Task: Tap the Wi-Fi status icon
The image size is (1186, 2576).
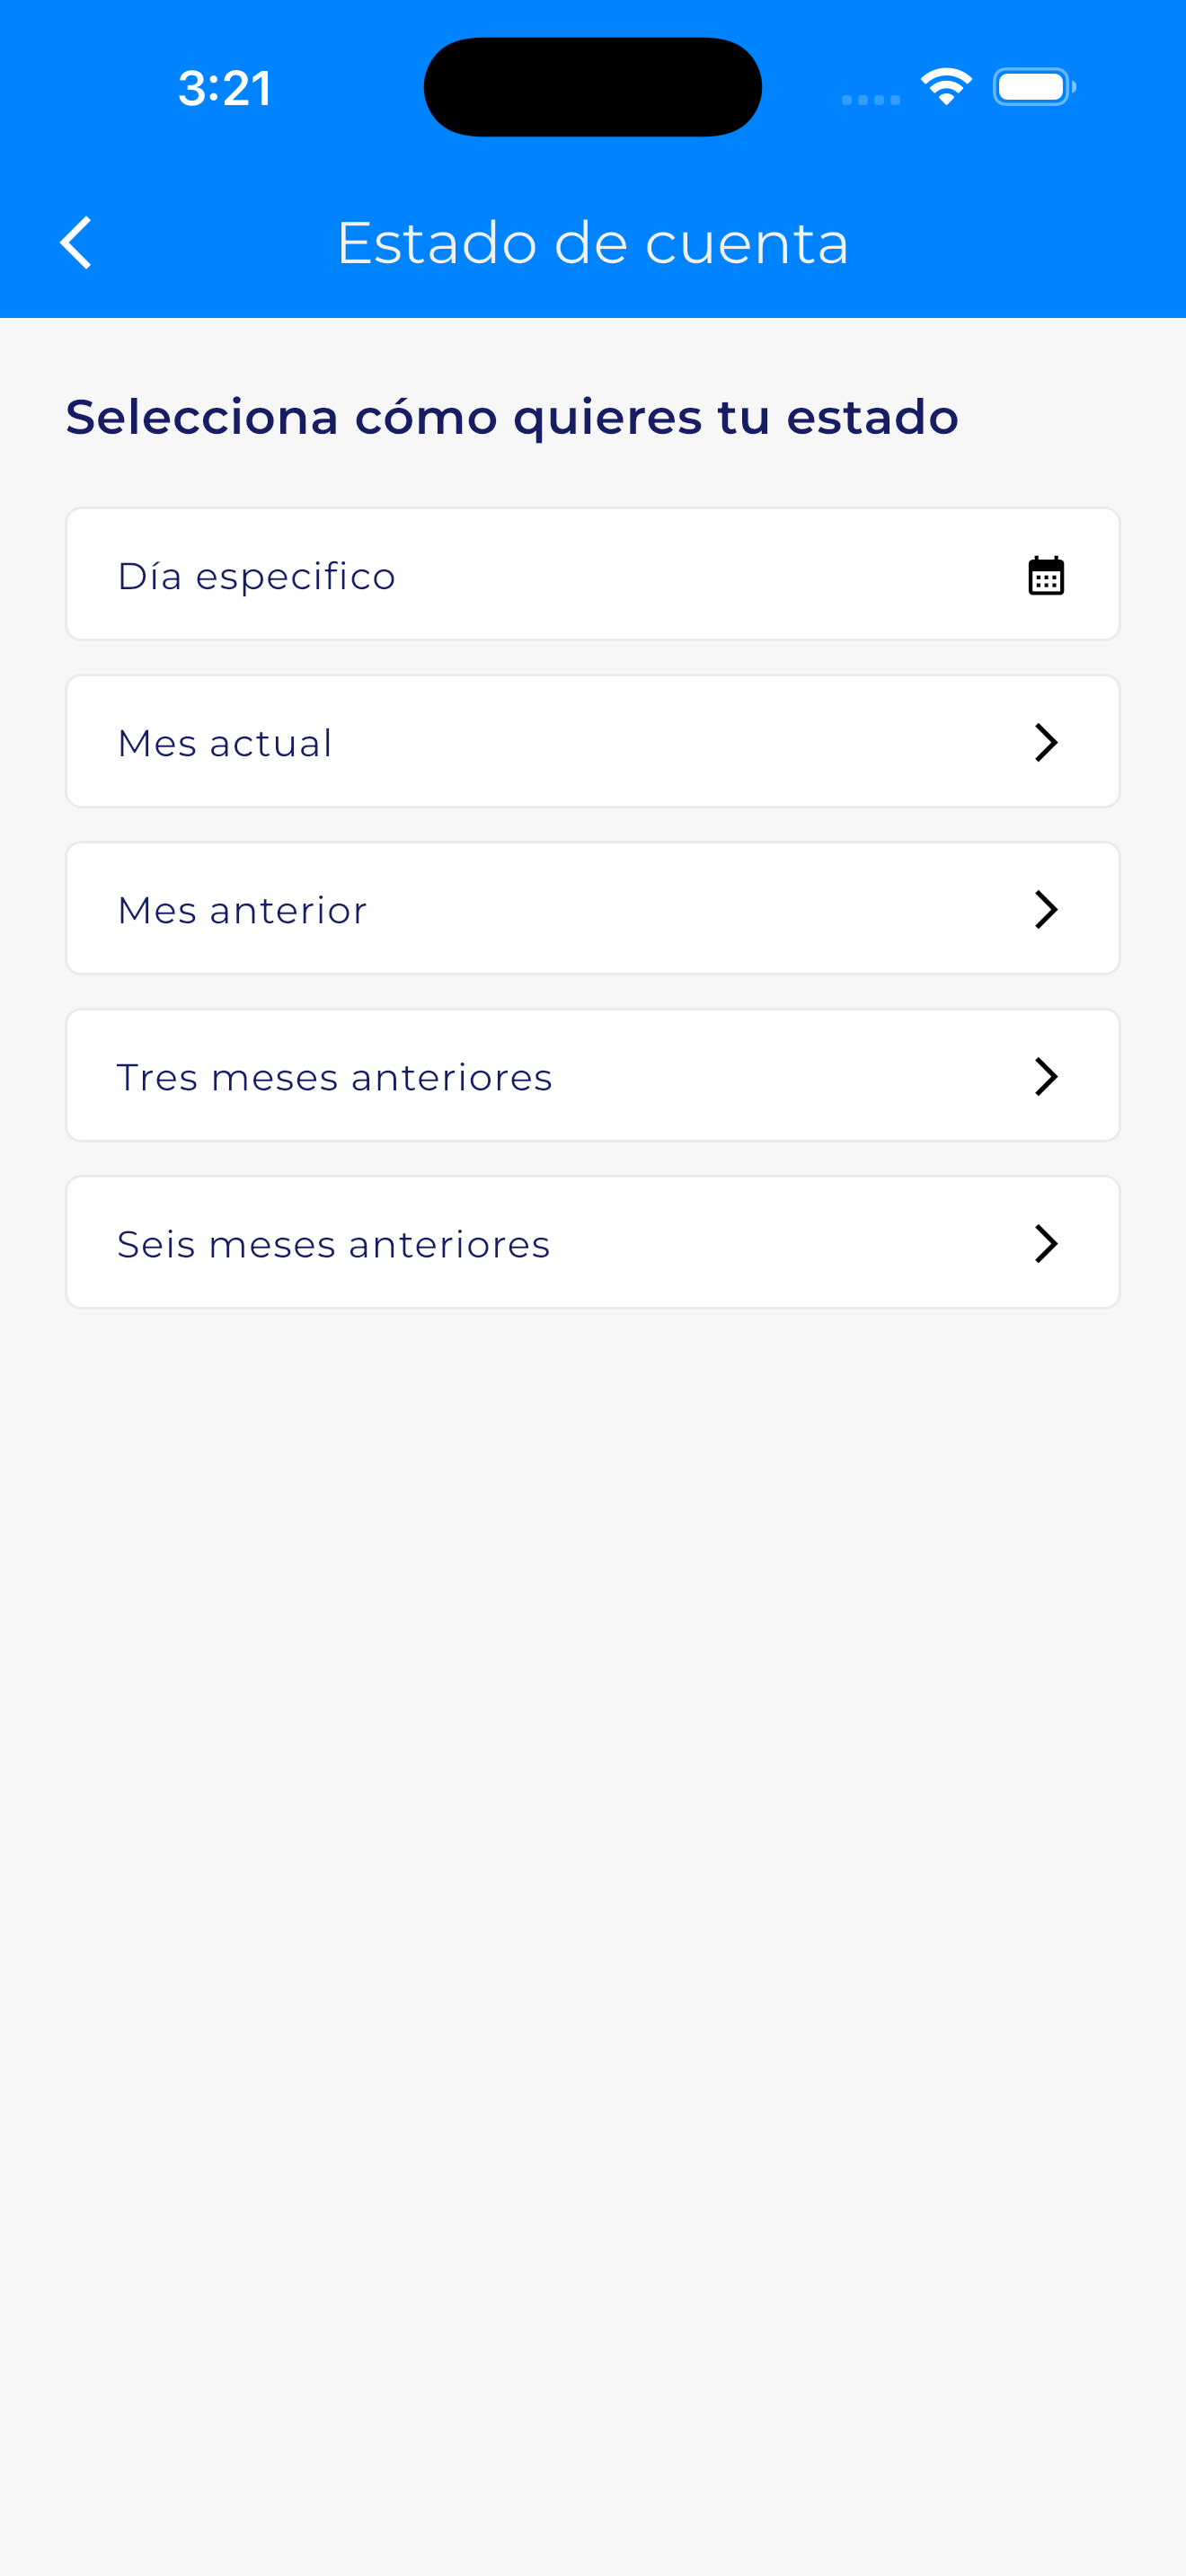Action: 946,87
